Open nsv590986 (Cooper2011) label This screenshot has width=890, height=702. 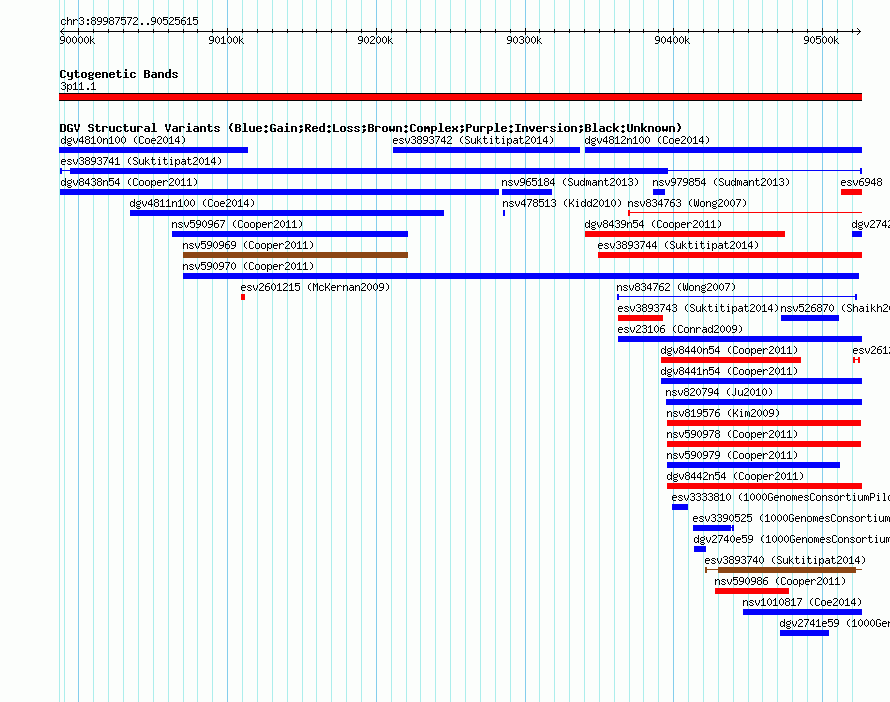pyautogui.click(x=780, y=581)
